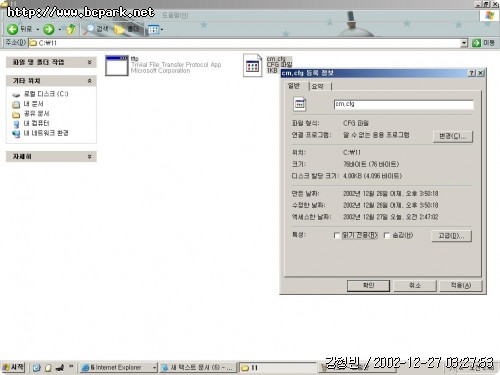Switch to 새 텍스트 문서 taskbar window

click(198, 368)
